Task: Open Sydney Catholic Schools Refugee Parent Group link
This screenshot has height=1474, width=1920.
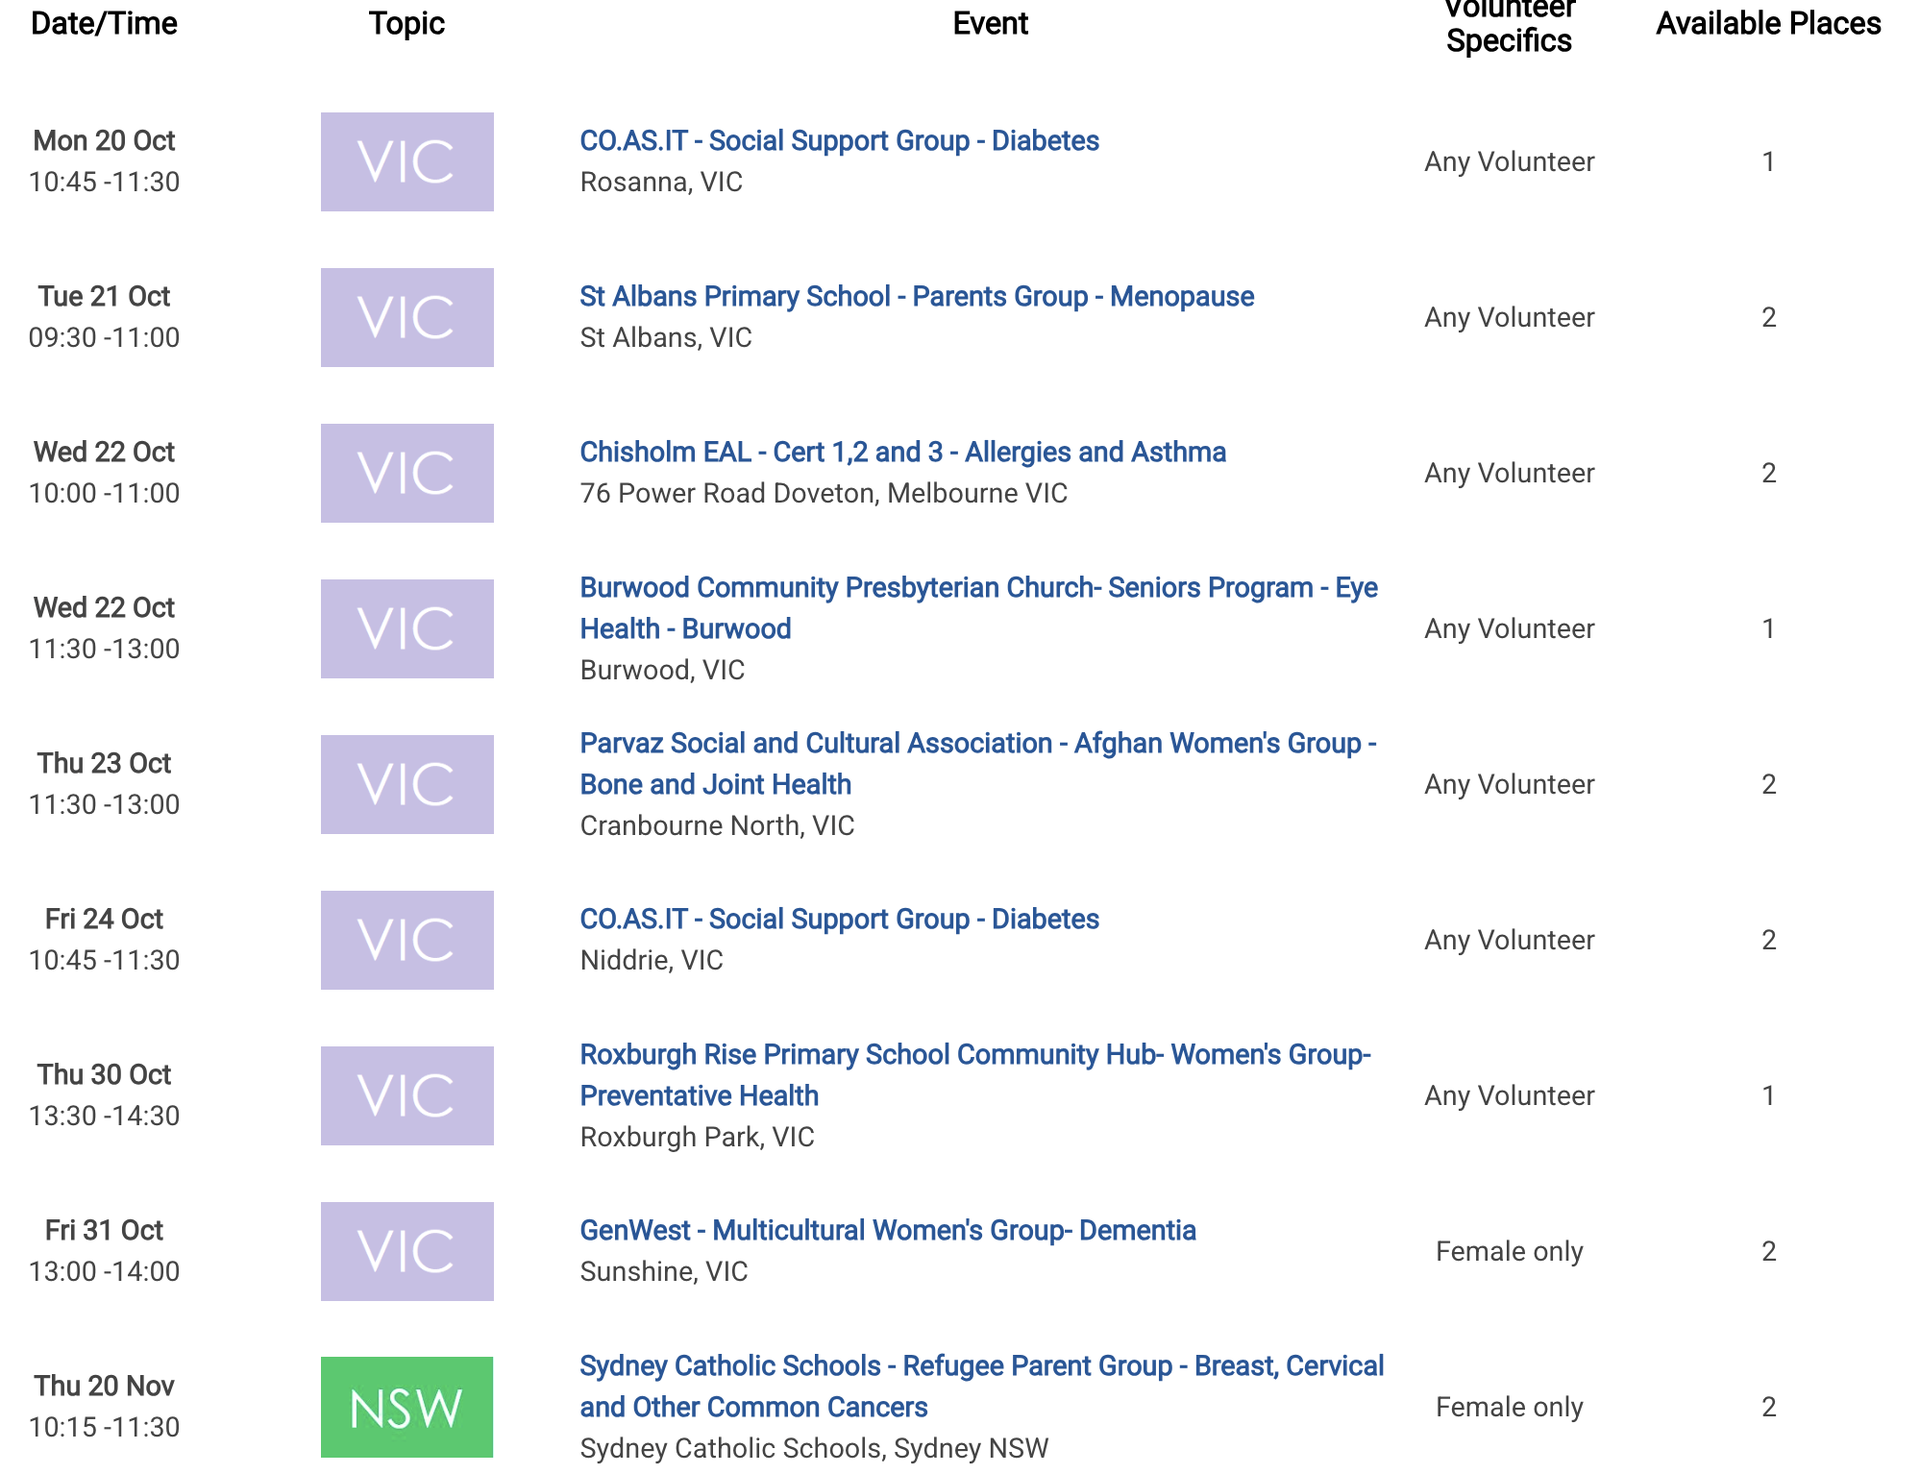Action: 981,1366
